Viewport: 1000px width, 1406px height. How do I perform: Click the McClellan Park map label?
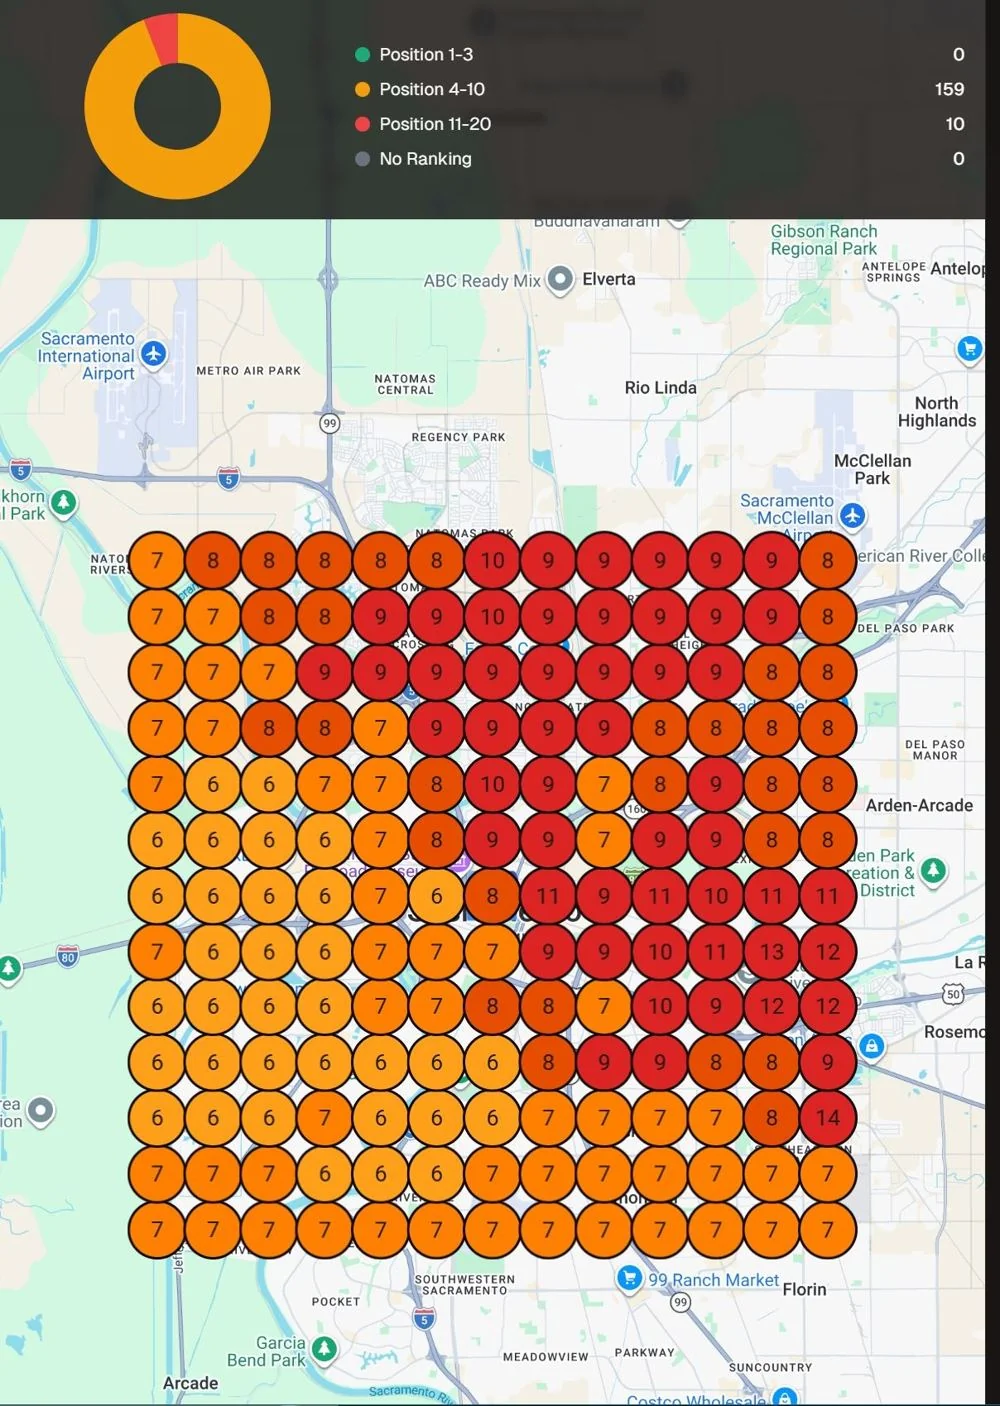pos(873,469)
